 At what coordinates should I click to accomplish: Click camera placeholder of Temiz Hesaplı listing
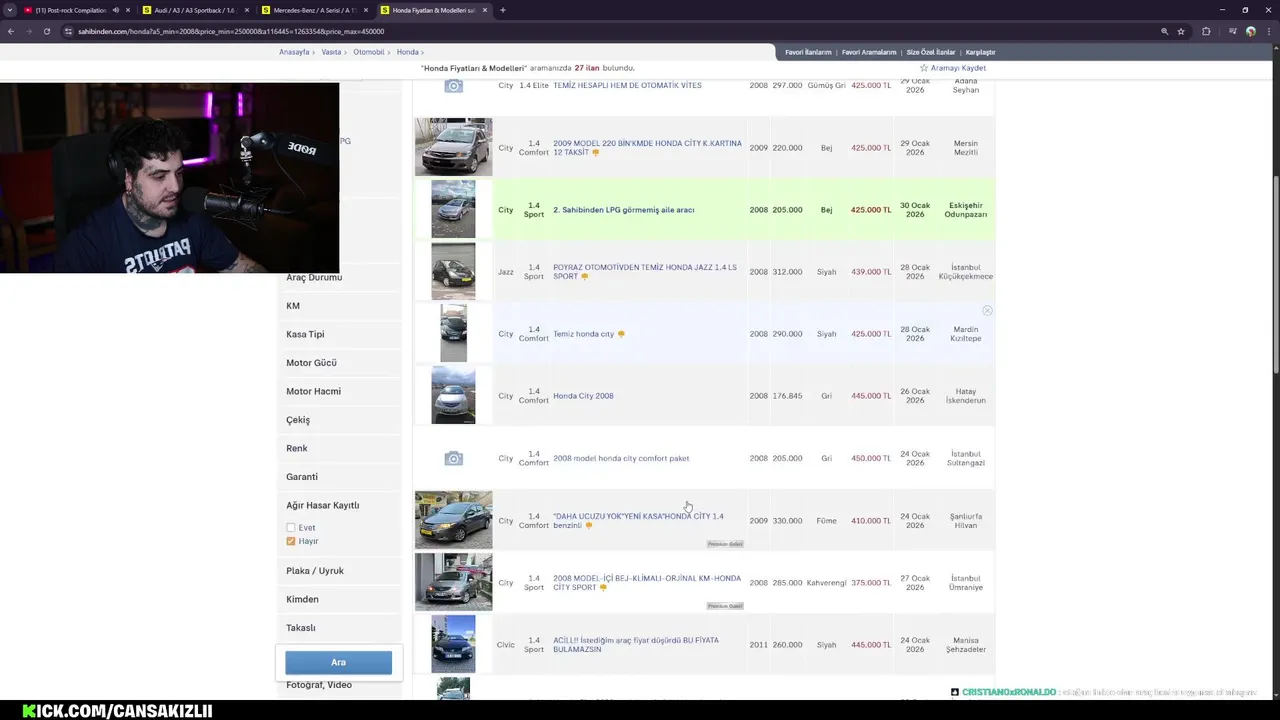point(453,86)
